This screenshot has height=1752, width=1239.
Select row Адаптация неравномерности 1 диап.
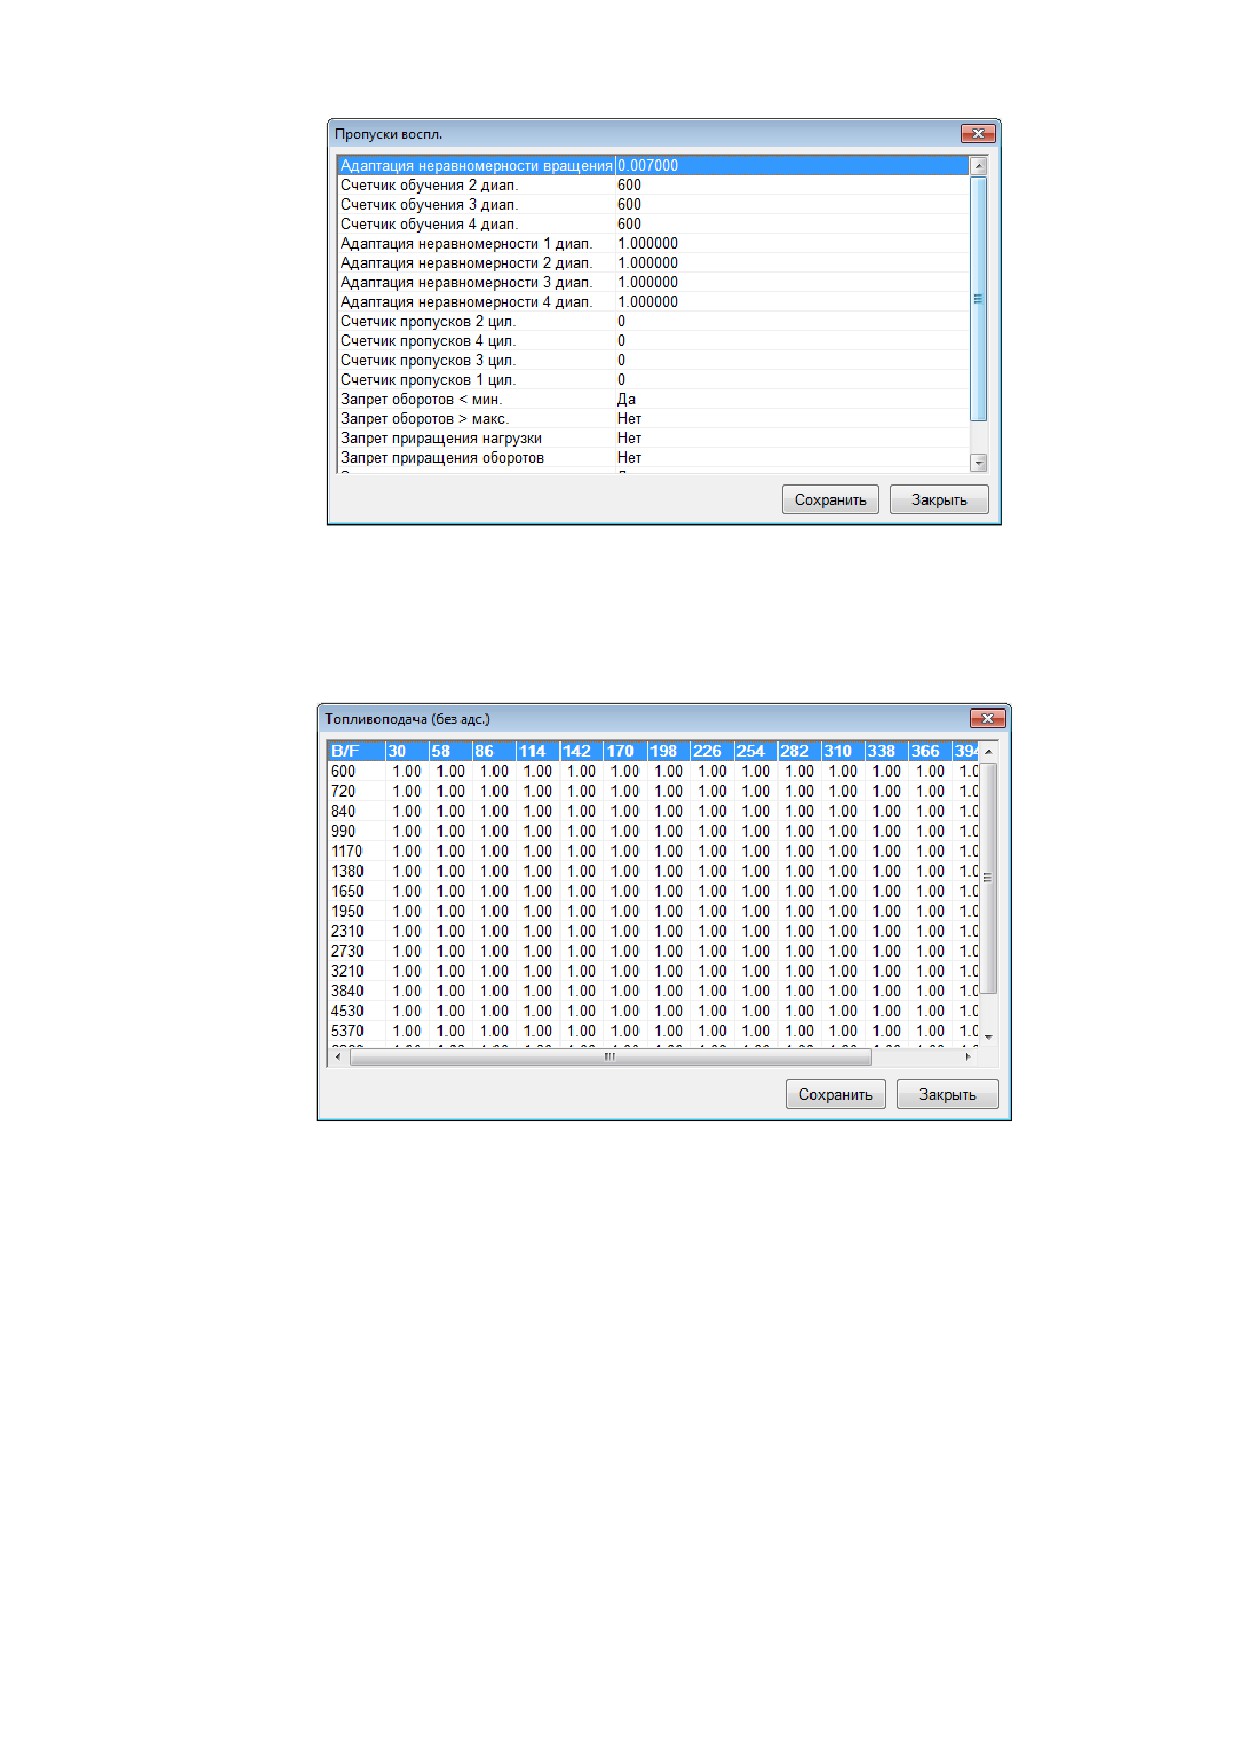click(653, 244)
